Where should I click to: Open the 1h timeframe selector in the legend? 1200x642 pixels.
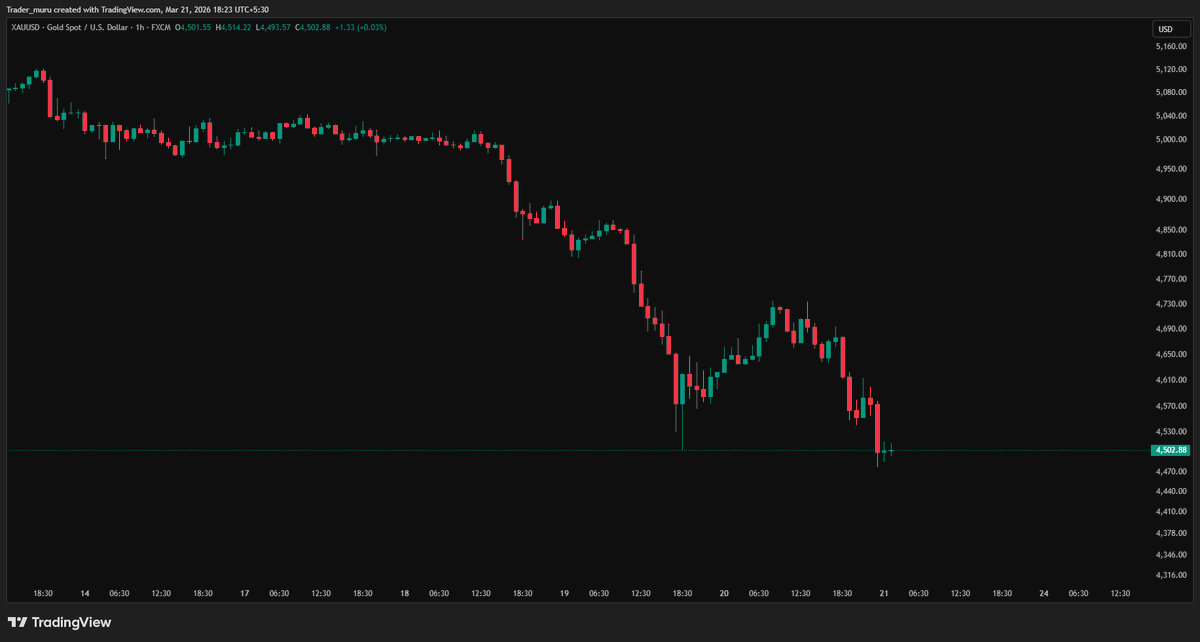(139, 28)
